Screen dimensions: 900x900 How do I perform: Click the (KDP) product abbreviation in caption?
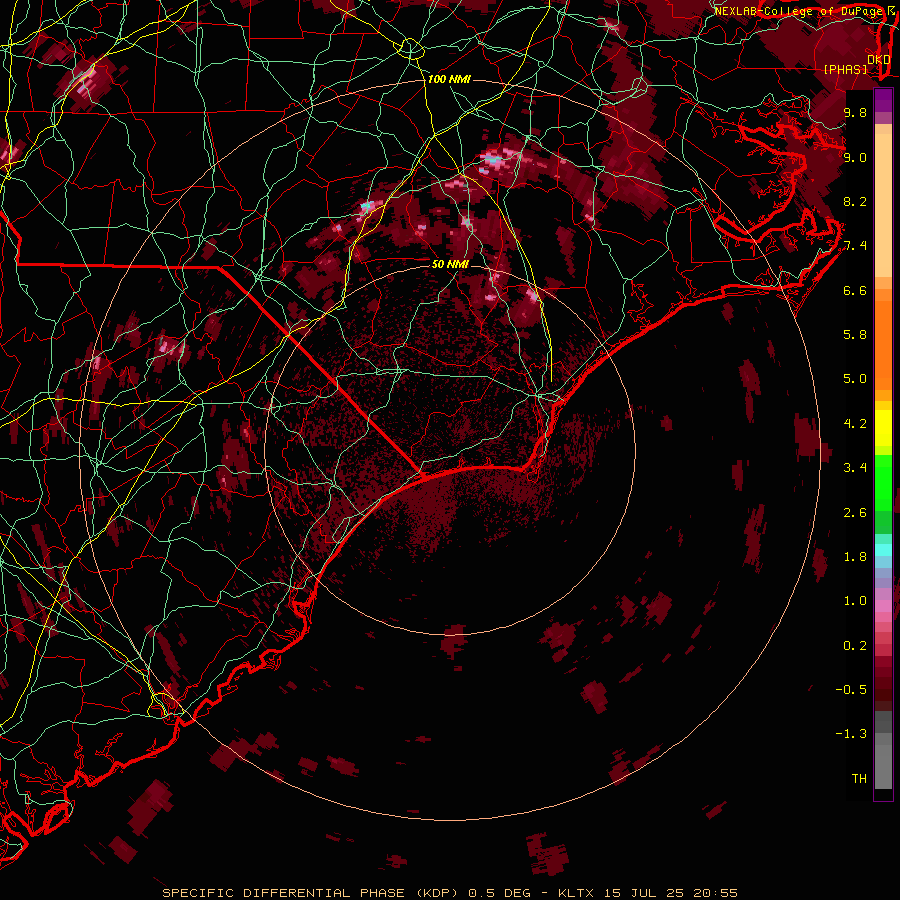(x=437, y=893)
